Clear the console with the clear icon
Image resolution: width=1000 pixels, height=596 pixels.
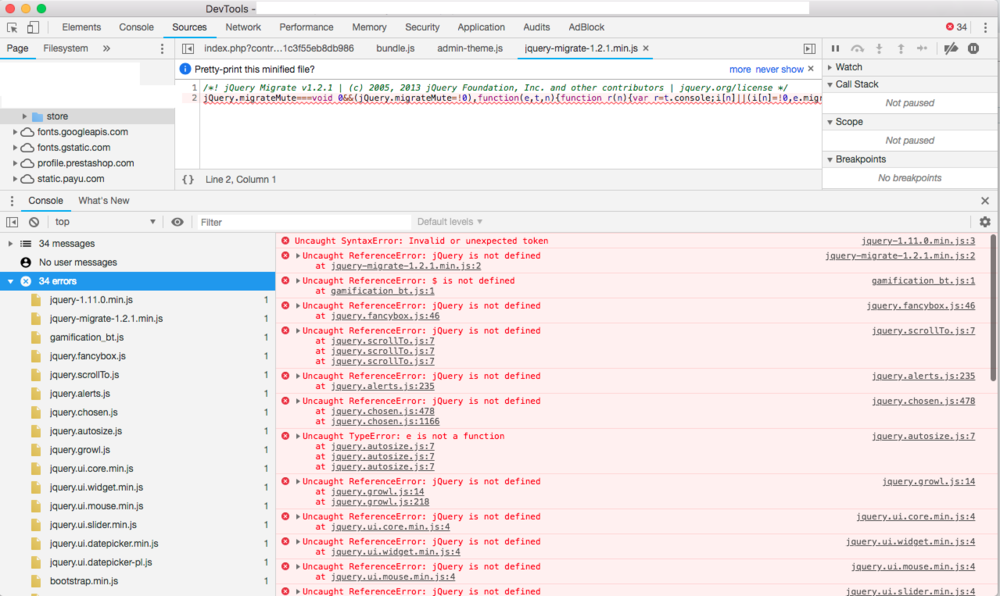click(34, 222)
